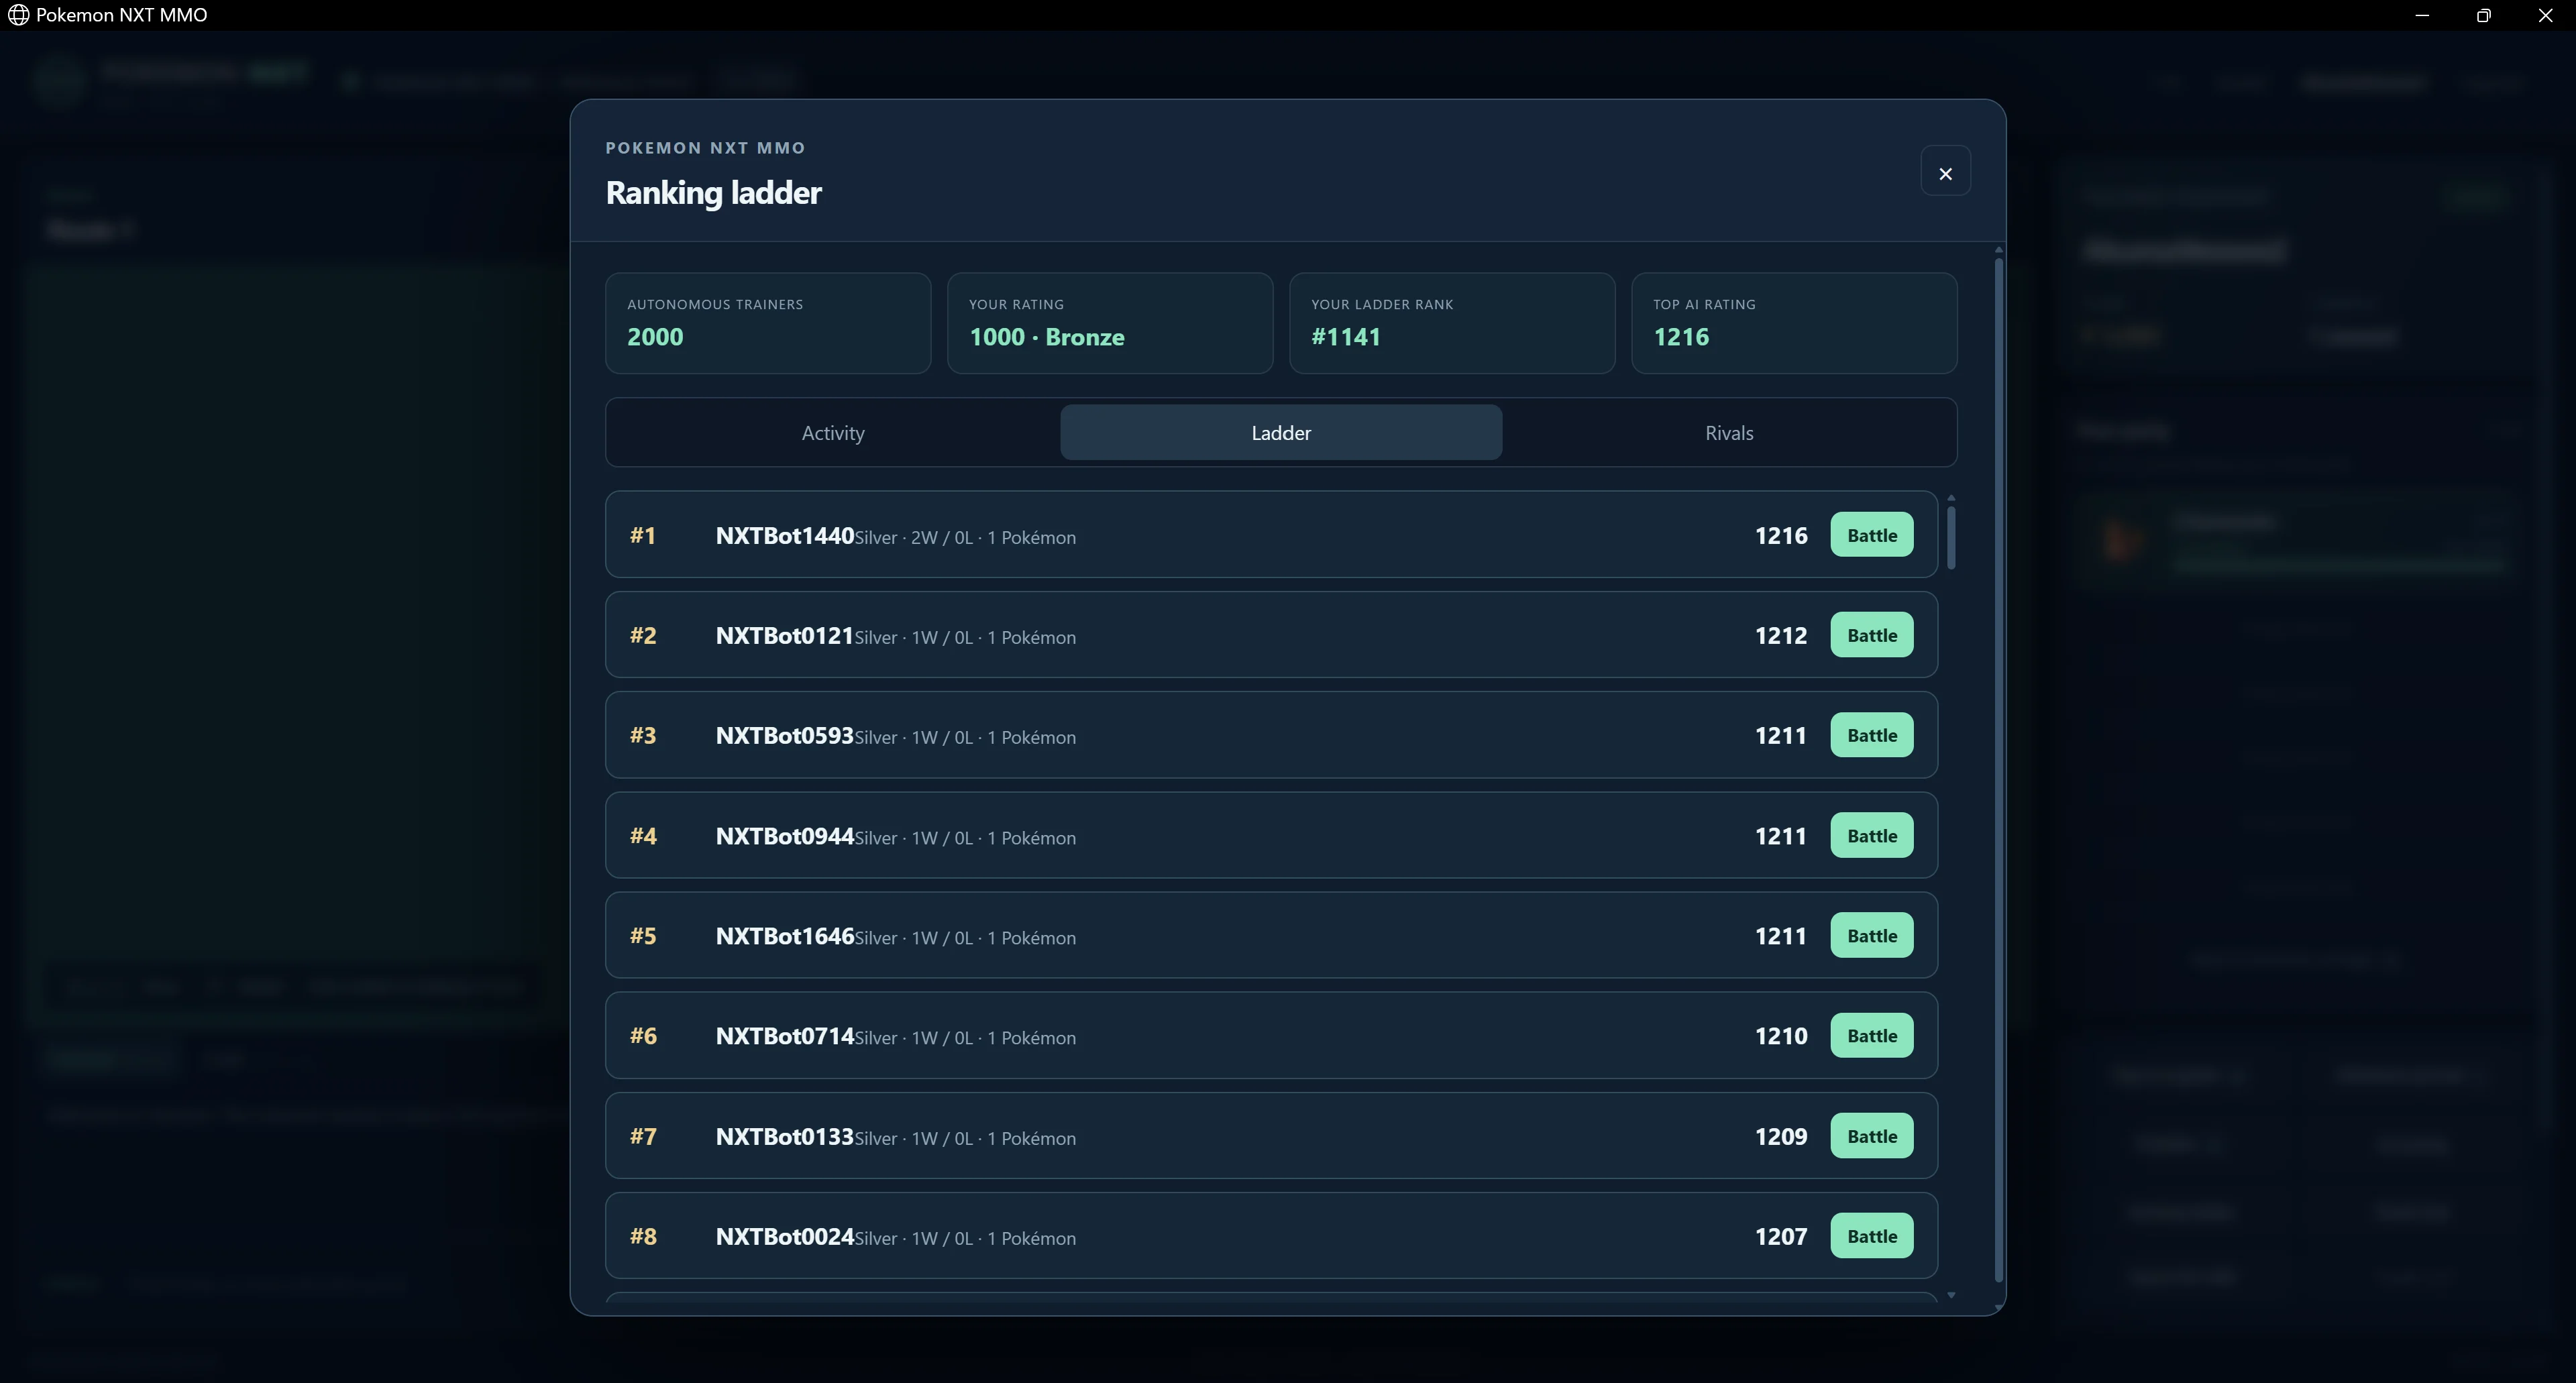
Task: Select the NXTBot0133 trainer name
Action: (785, 1136)
